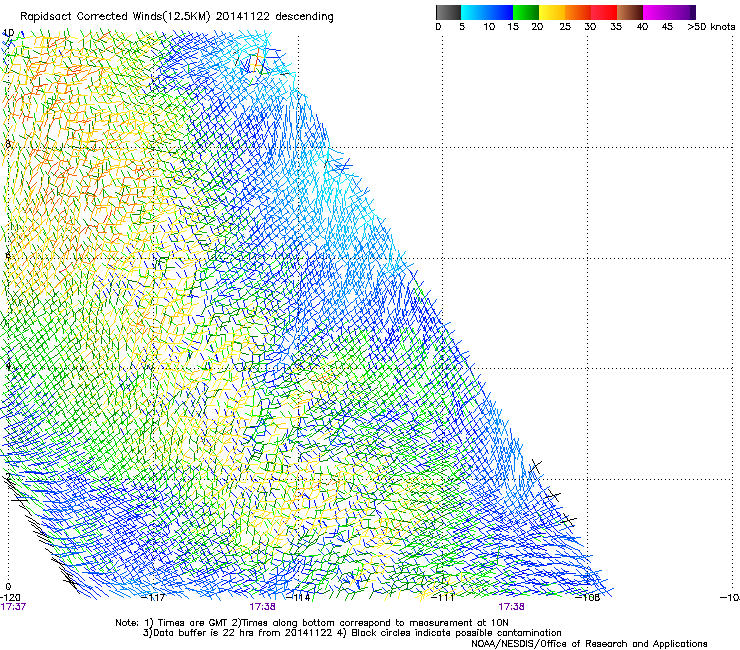Click the purple '17:38' label near -114
740x650 pixels.
[x=262, y=607]
